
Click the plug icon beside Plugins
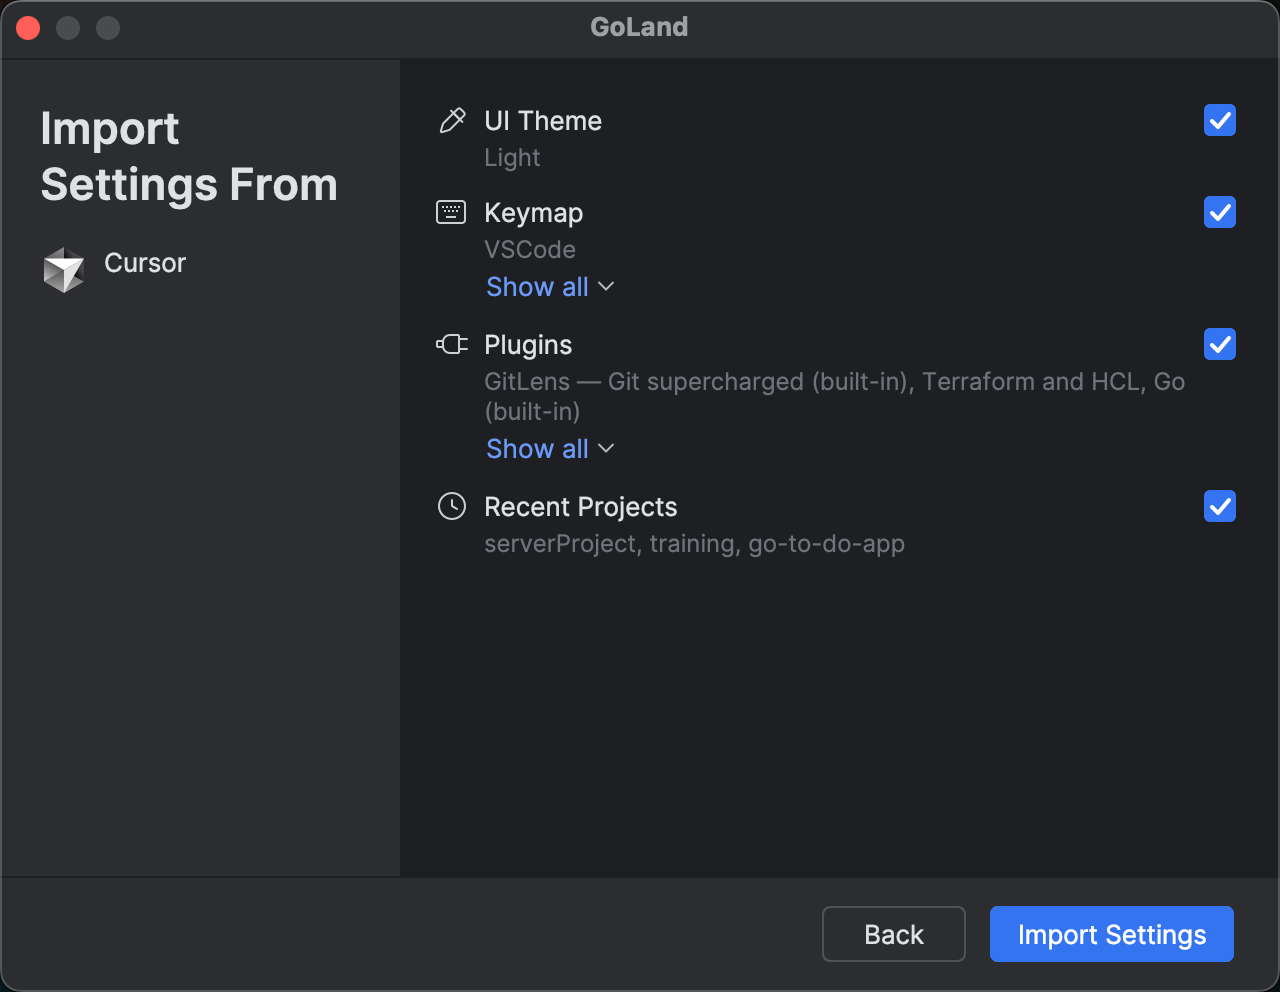coord(452,344)
